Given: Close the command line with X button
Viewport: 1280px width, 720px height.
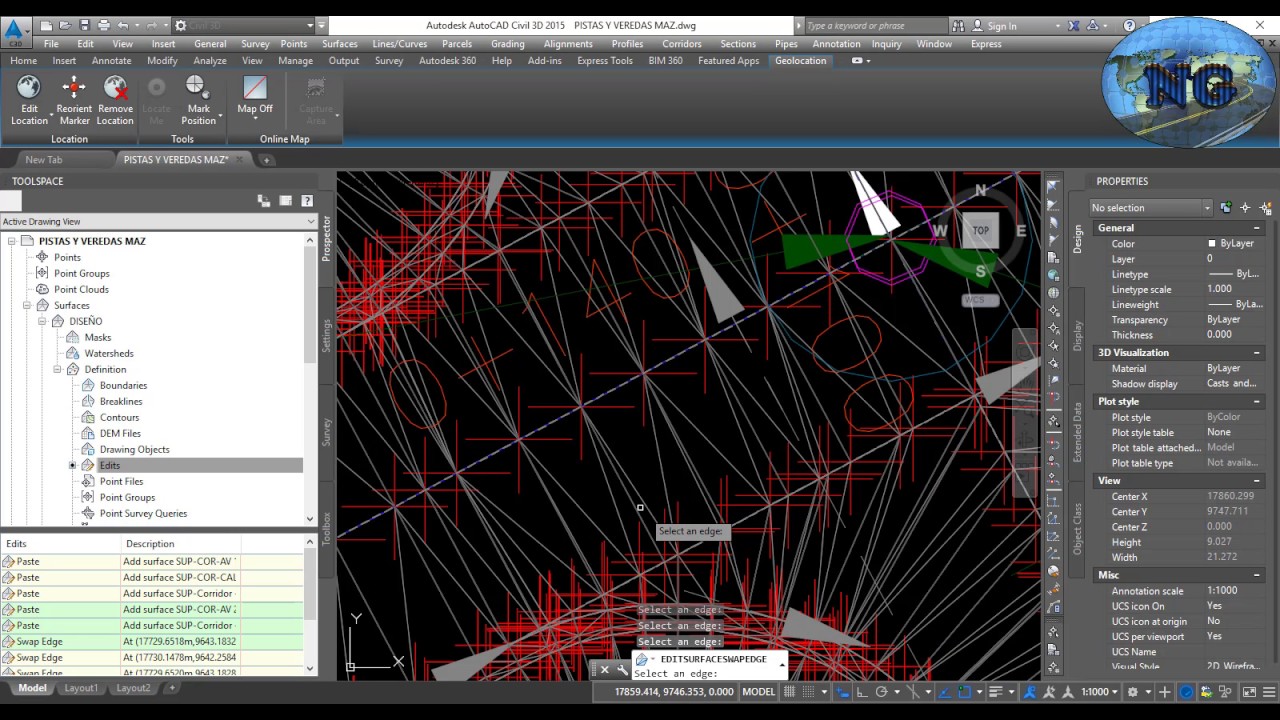Looking at the screenshot, I should click(x=604, y=670).
